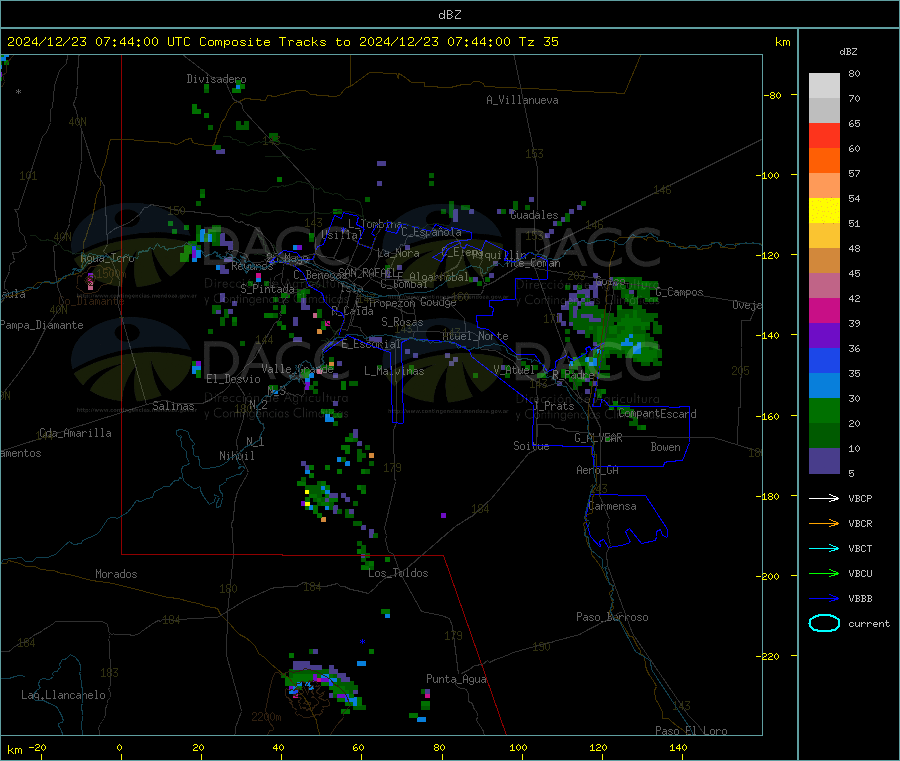Click the 'VBBB' legend label
This screenshot has height=761, width=900.
click(x=860, y=598)
